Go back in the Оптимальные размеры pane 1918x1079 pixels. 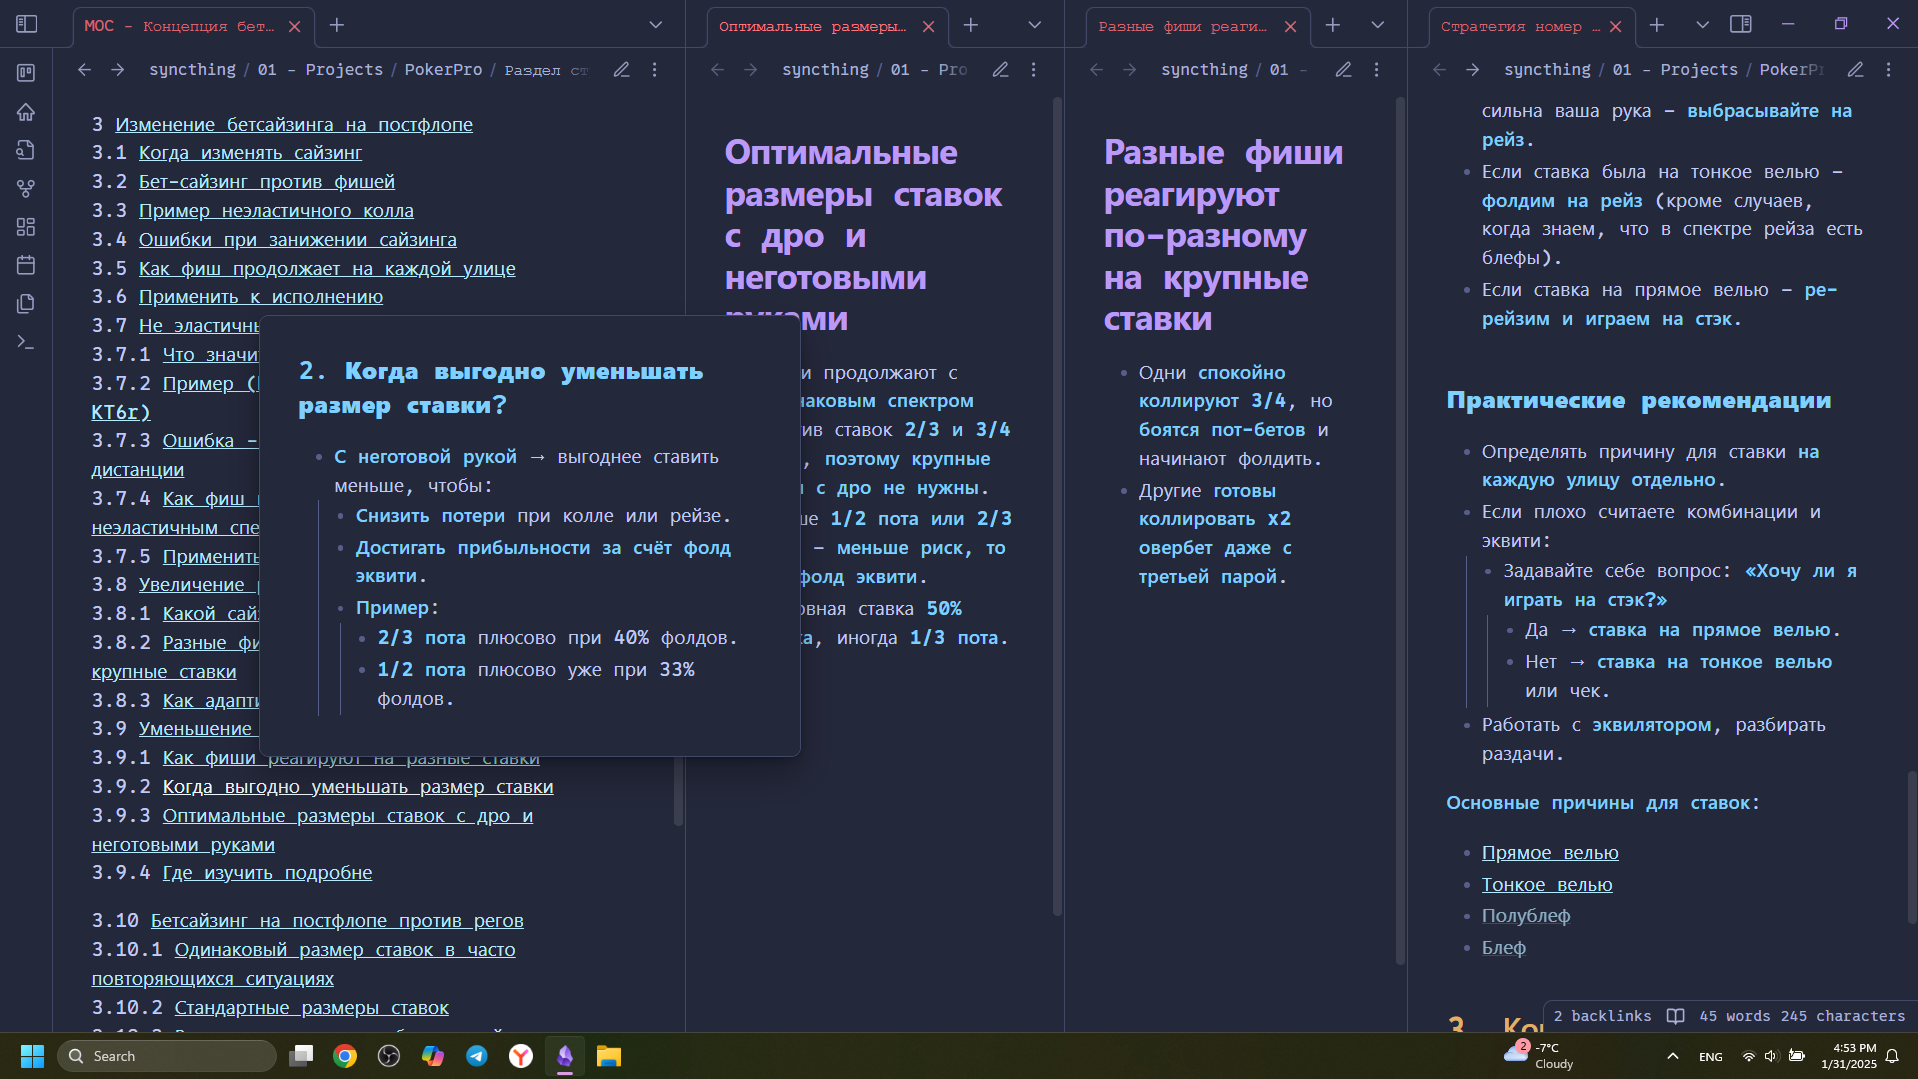[717, 69]
